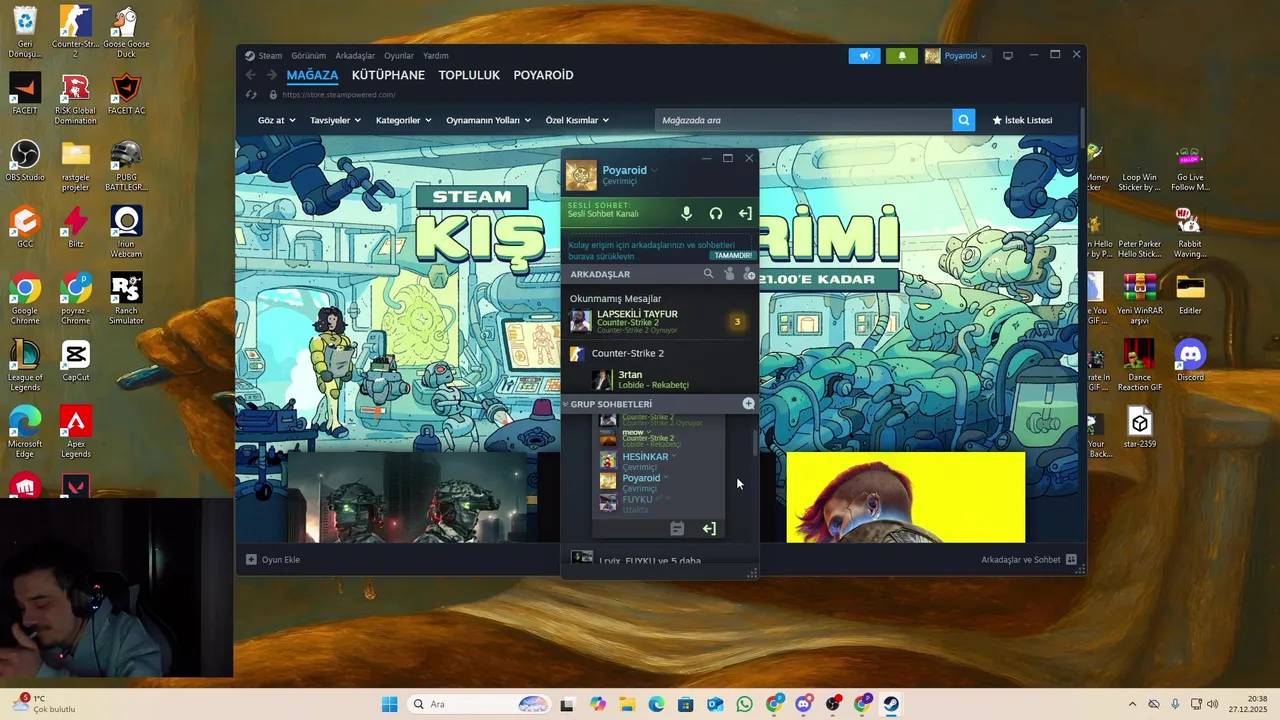The width and height of the screenshot is (1280, 720).
Task: Click the Steam forward navigation arrow
Action: tap(270, 75)
